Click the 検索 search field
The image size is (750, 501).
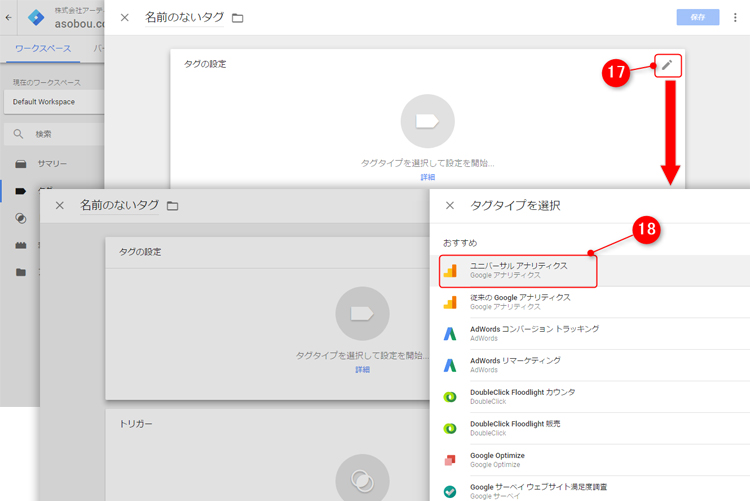[54, 134]
